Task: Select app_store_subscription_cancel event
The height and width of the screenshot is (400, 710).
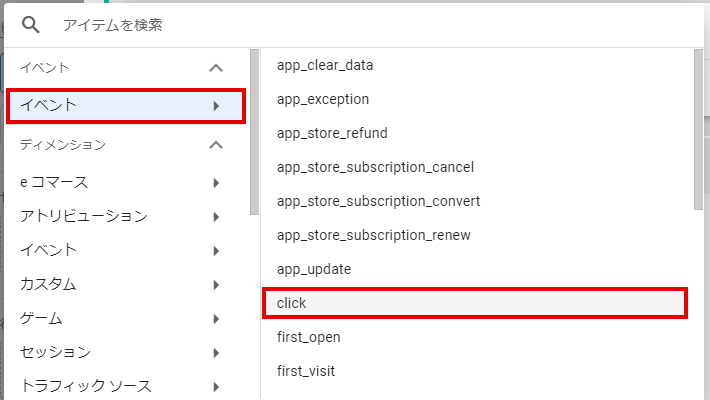Action: click(x=375, y=168)
